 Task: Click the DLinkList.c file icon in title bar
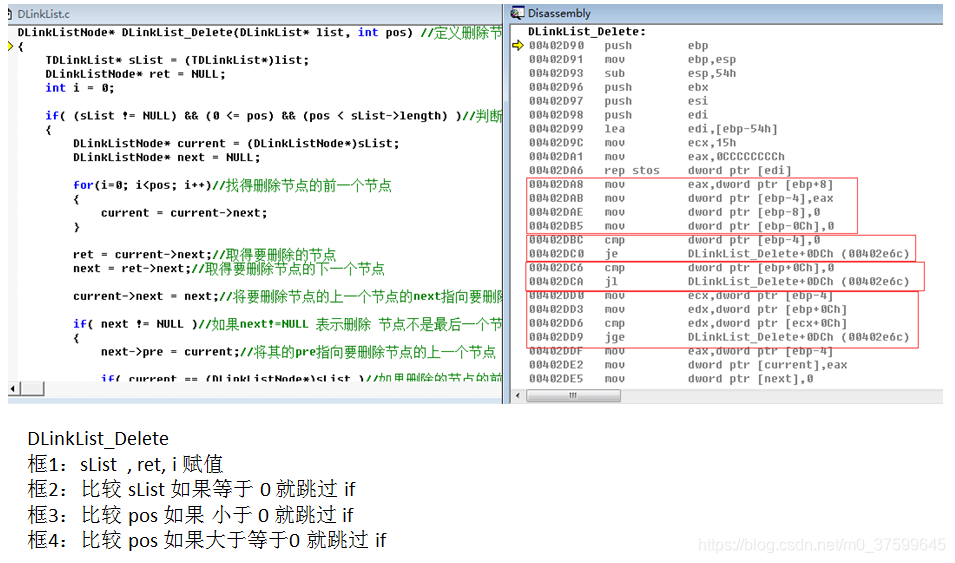click(10, 13)
